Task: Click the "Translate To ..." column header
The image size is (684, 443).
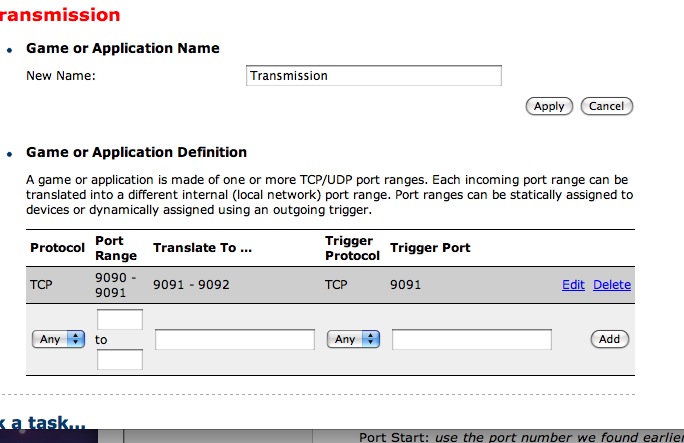Action: click(x=202, y=248)
